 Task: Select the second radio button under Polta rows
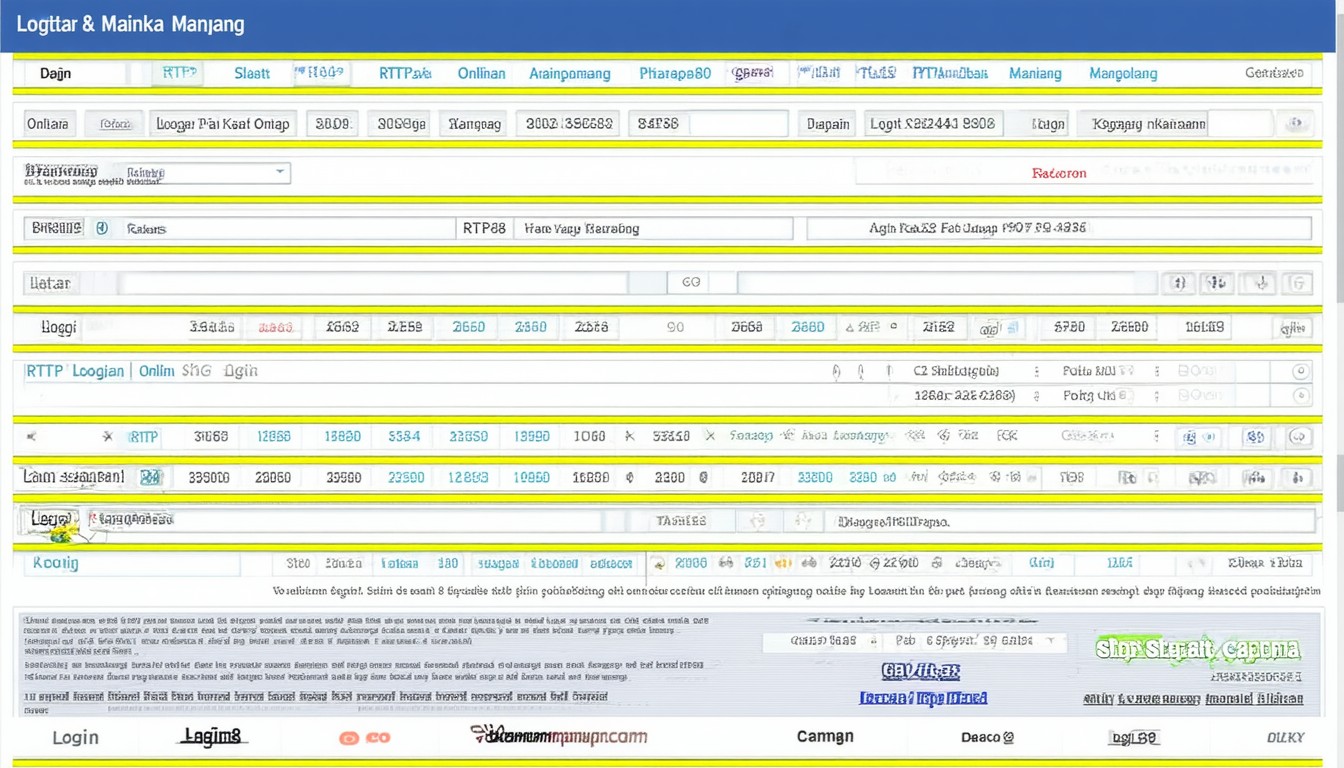[x=1300, y=396]
